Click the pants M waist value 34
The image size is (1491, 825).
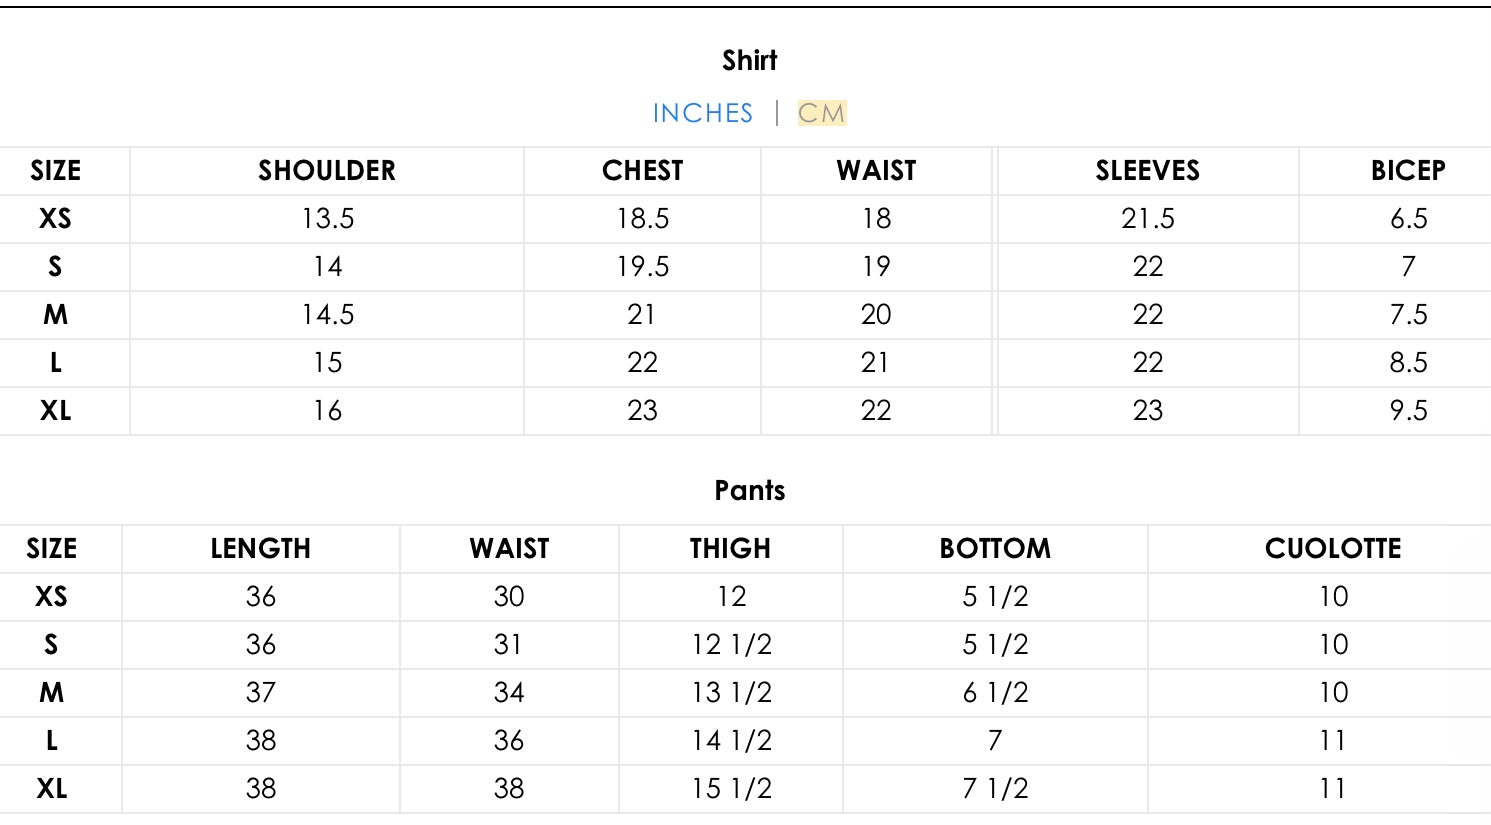(509, 693)
